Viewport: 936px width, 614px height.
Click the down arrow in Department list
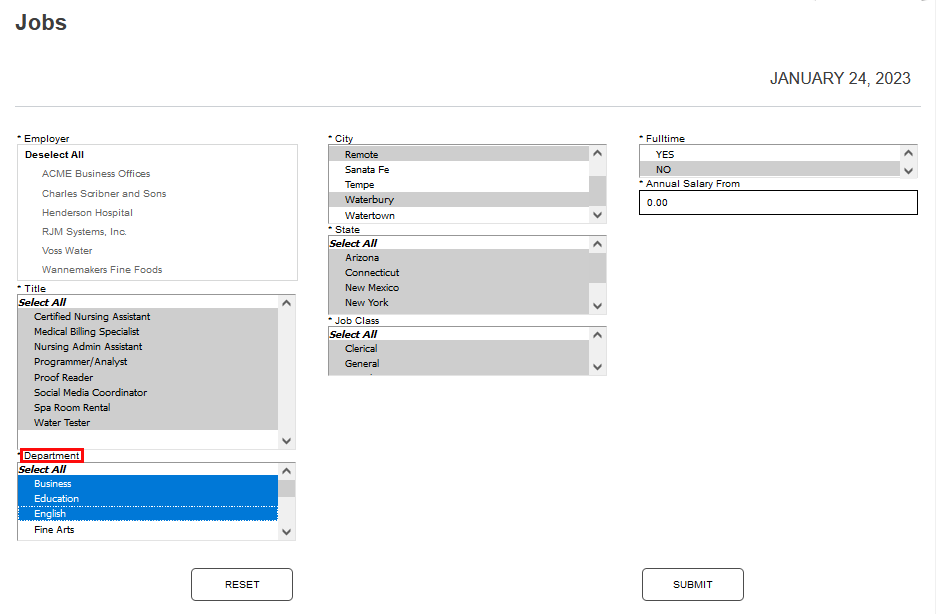tap(287, 532)
